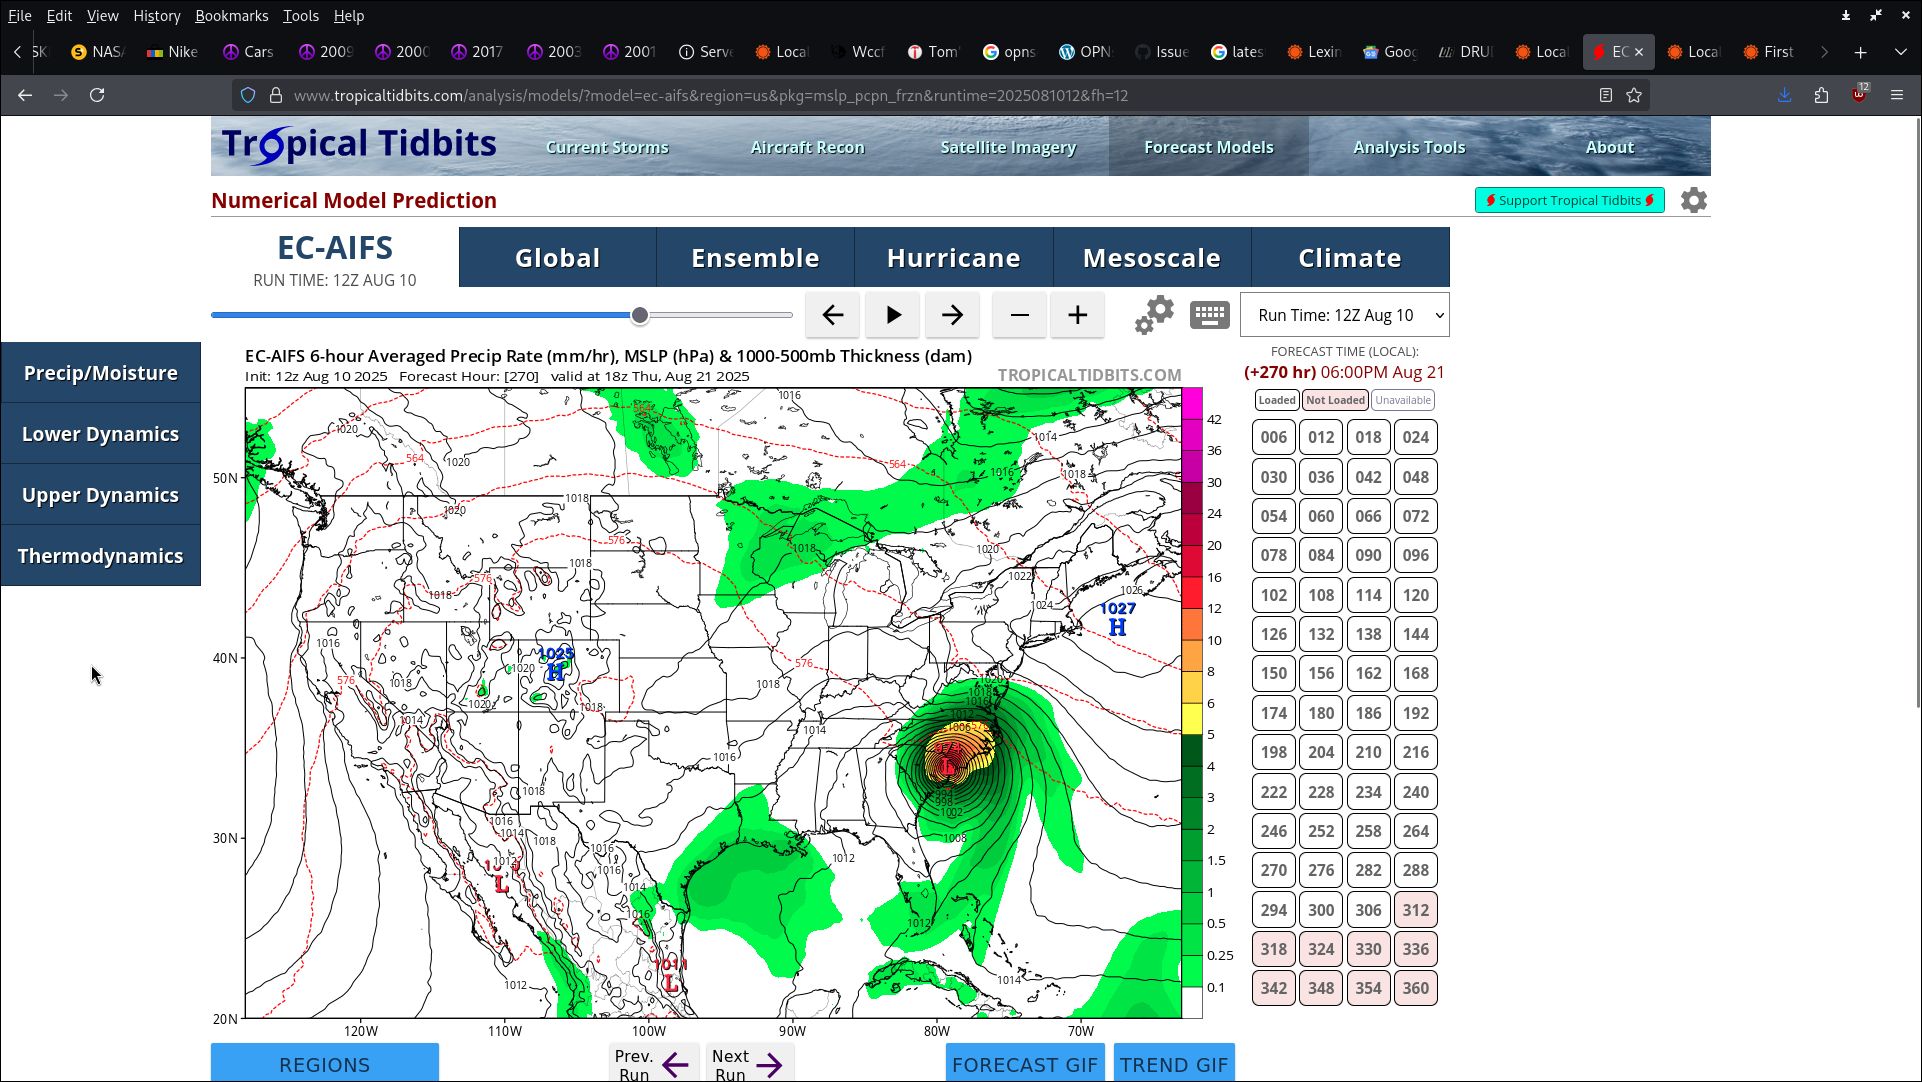Open Firefox downloads arrow icon
Viewport: 1922px width, 1082px height.
click(1784, 95)
